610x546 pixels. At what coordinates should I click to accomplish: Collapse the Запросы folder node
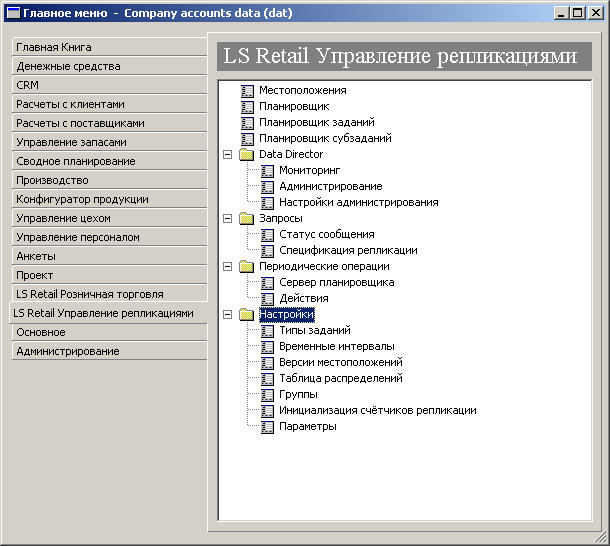227,219
